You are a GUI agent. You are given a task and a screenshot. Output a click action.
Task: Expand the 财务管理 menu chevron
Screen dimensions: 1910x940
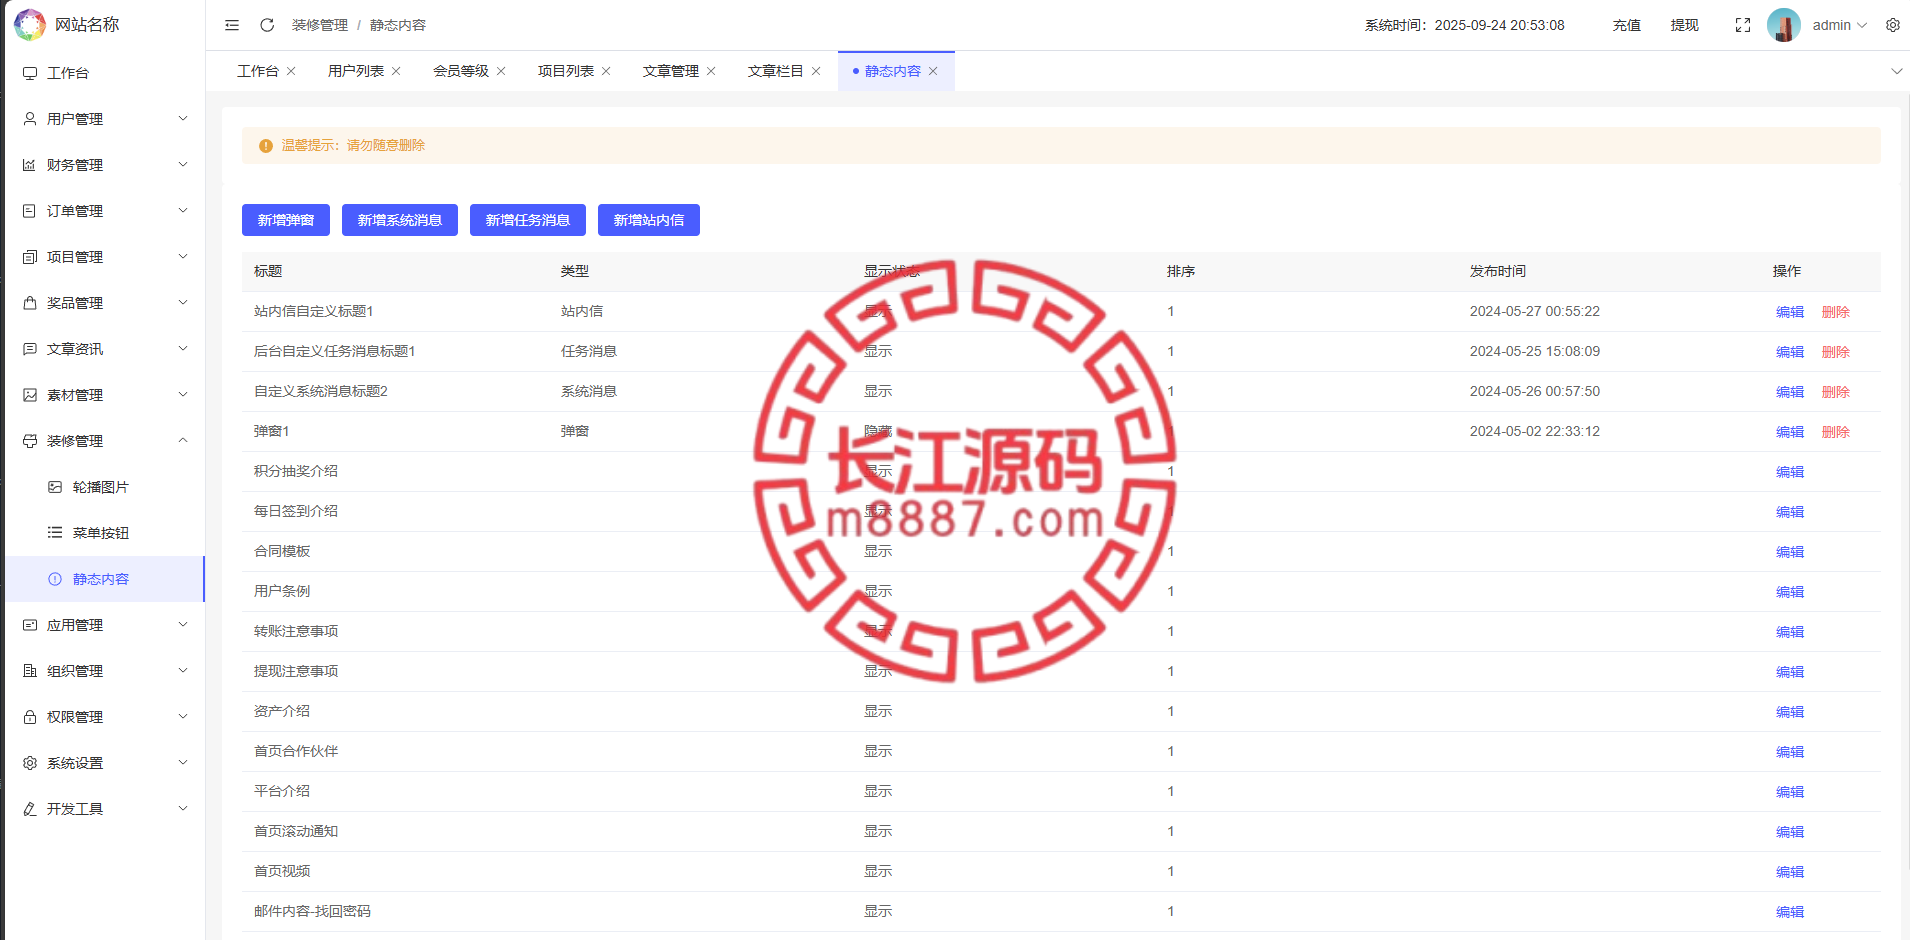[183, 164]
